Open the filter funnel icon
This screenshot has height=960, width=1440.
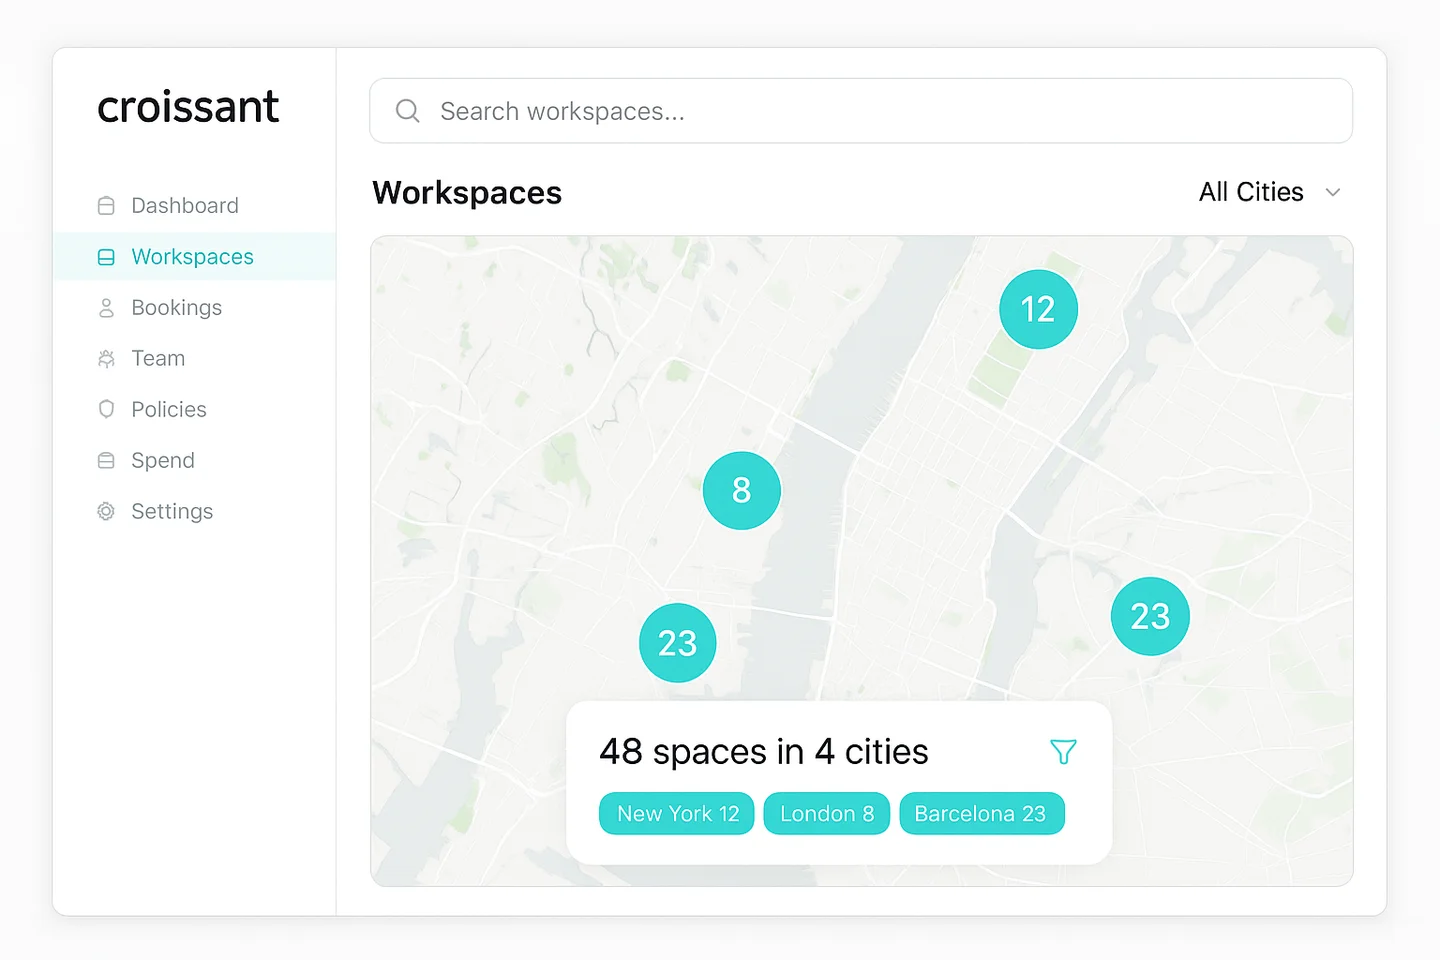point(1063,752)
